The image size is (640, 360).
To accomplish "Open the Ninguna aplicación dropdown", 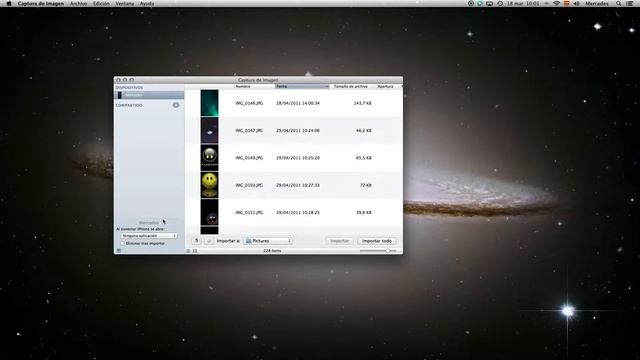I will click(x=149, y=236).
